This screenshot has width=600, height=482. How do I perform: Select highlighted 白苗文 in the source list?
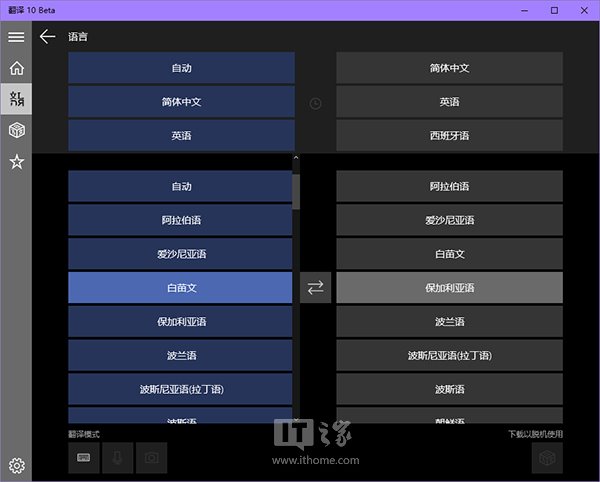180,287
